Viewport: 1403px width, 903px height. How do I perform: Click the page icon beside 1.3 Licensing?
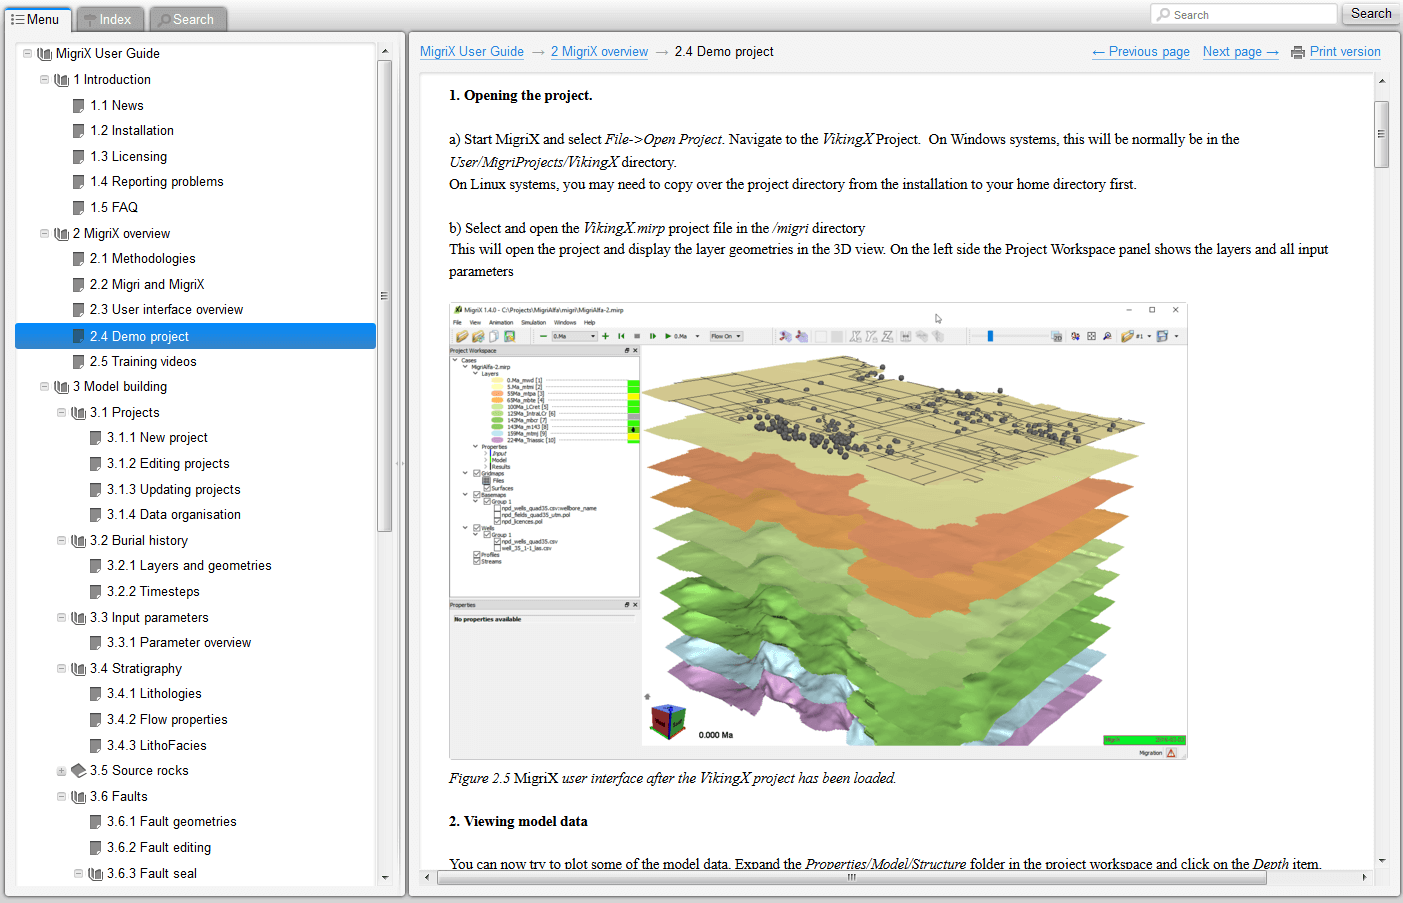78,157
